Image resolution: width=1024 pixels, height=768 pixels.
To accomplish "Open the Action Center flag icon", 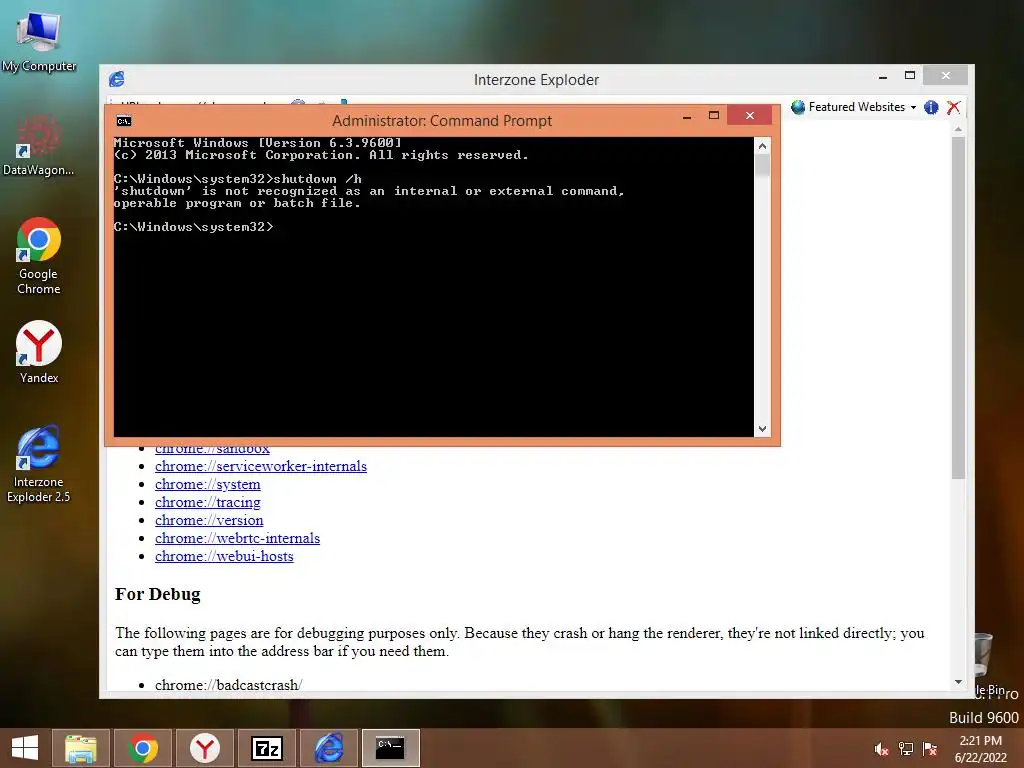I will click(930, 749).
